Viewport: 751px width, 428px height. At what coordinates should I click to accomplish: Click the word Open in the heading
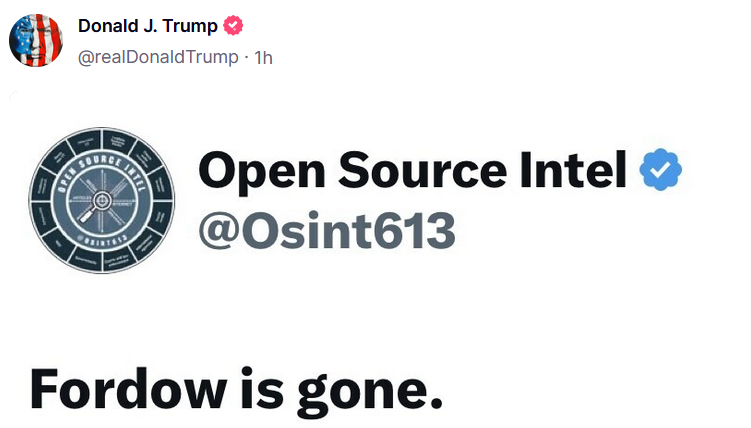click(262, 173)
